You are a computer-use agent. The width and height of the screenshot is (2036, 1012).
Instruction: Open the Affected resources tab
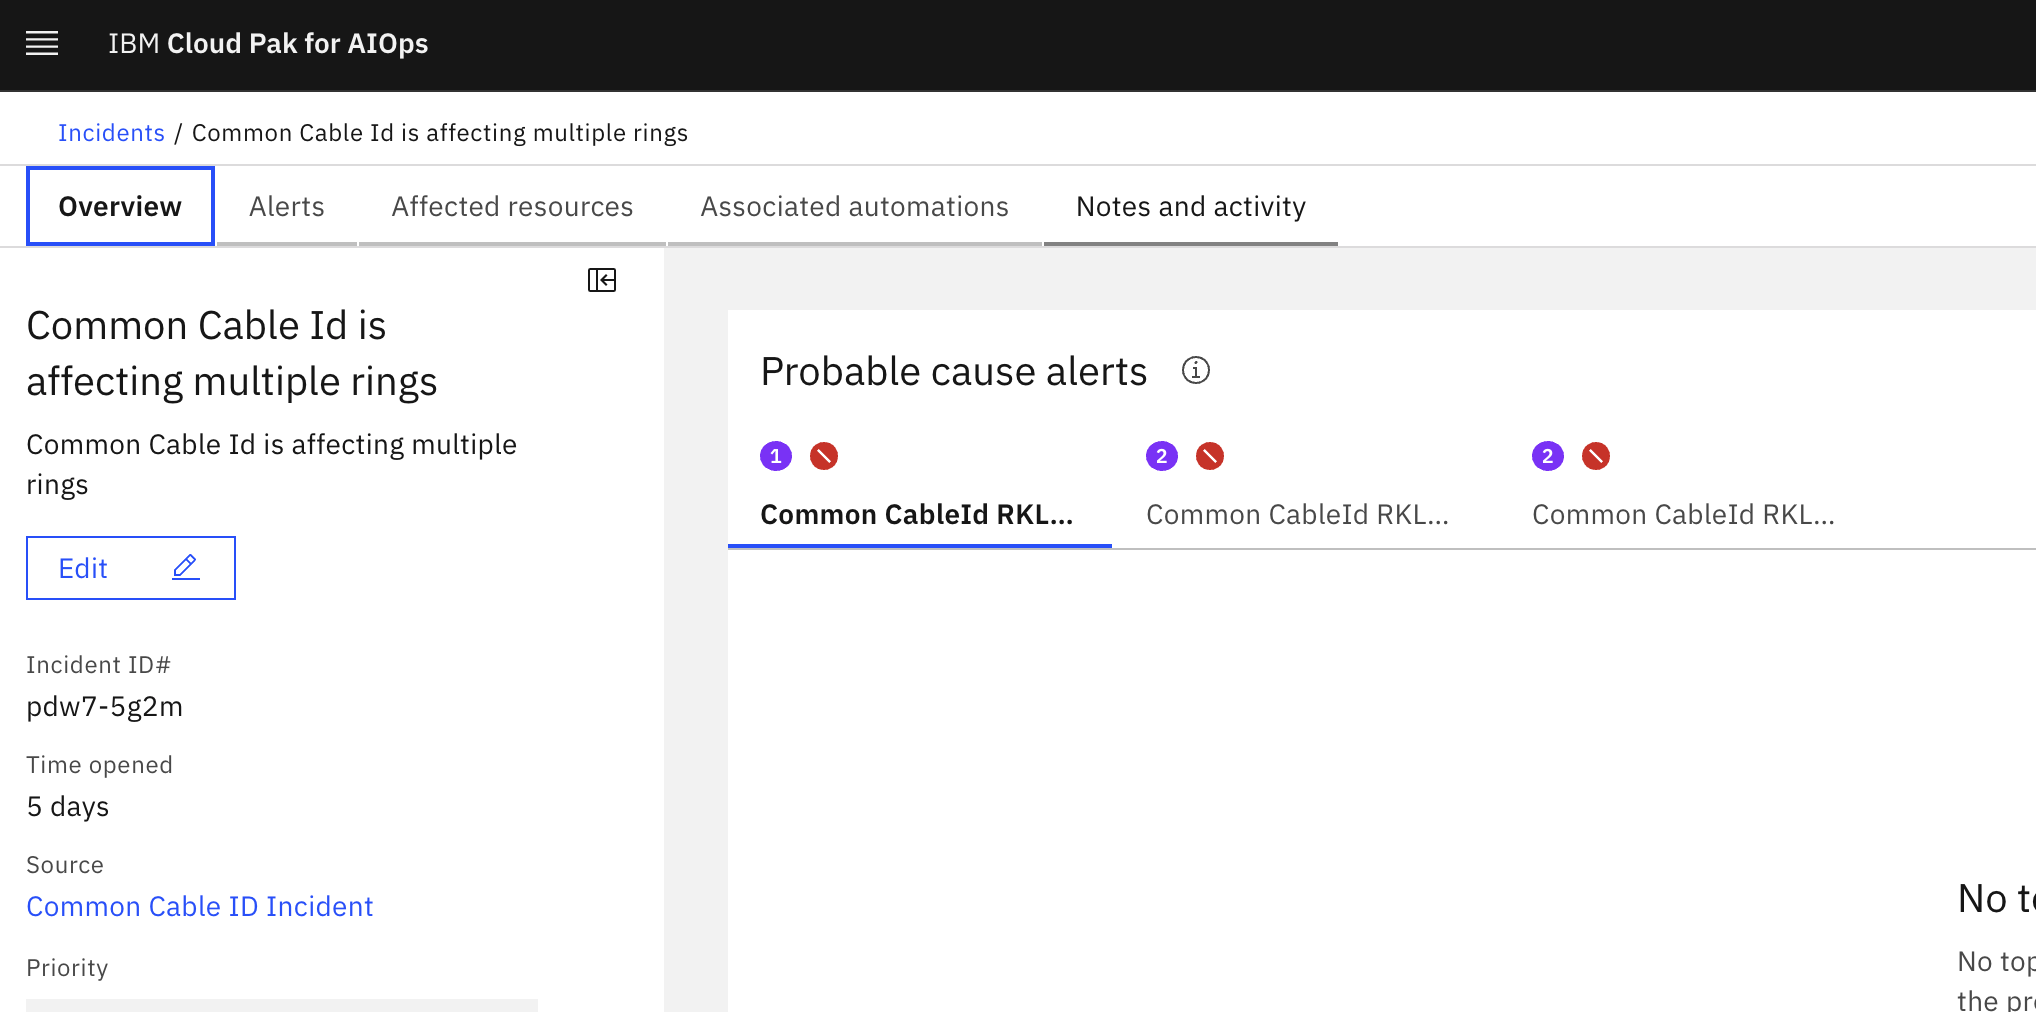tap(512, 207)
